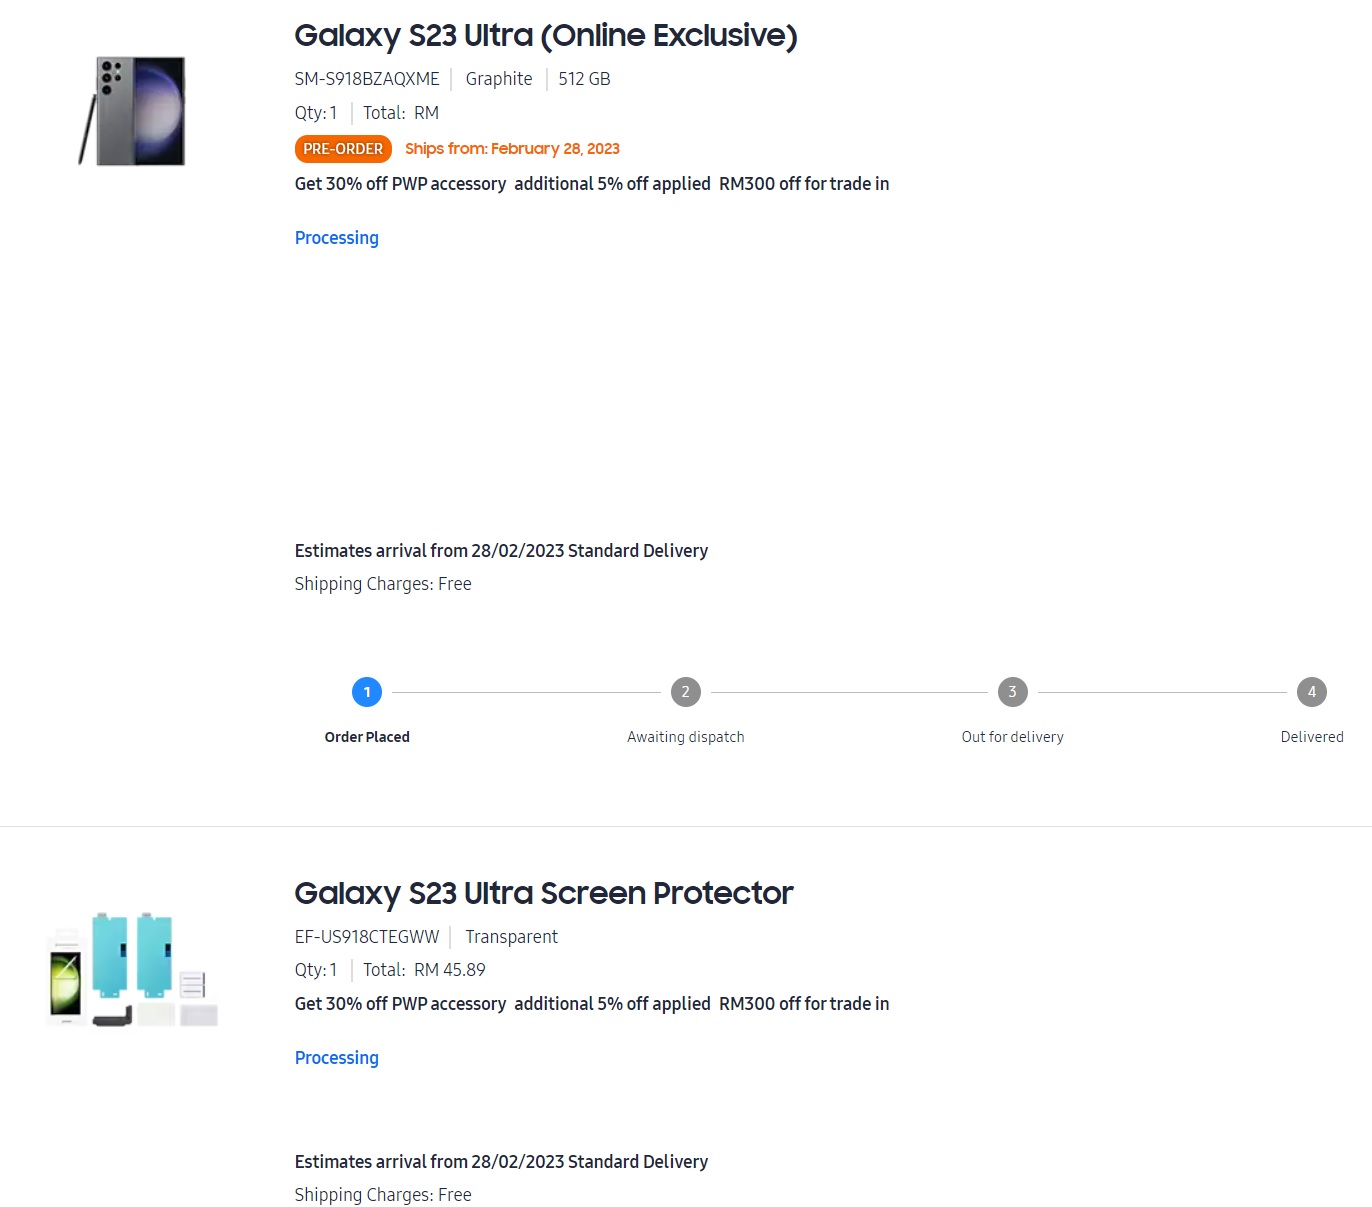The image size is (1372, 1207).
Task: Click the orange PRE-ORDER badge
Action: [343, 149]
